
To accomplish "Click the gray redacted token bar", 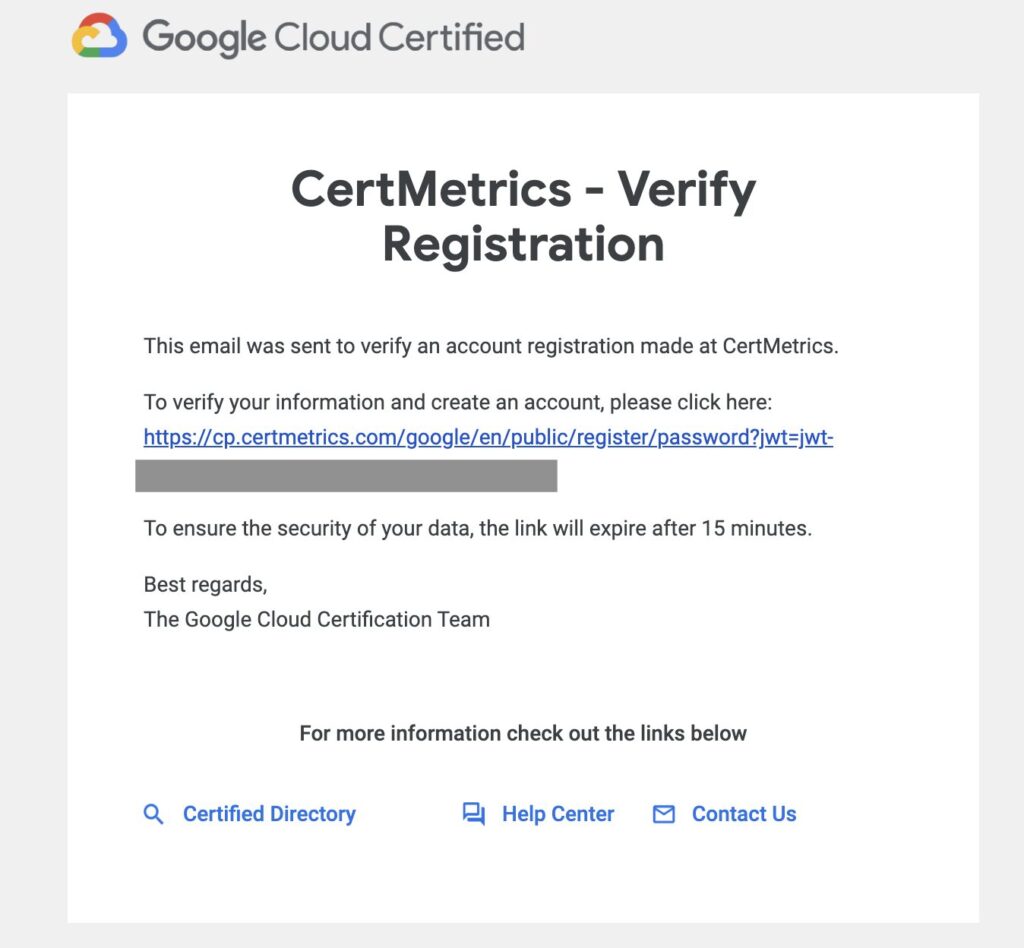I will click(346, 475).
